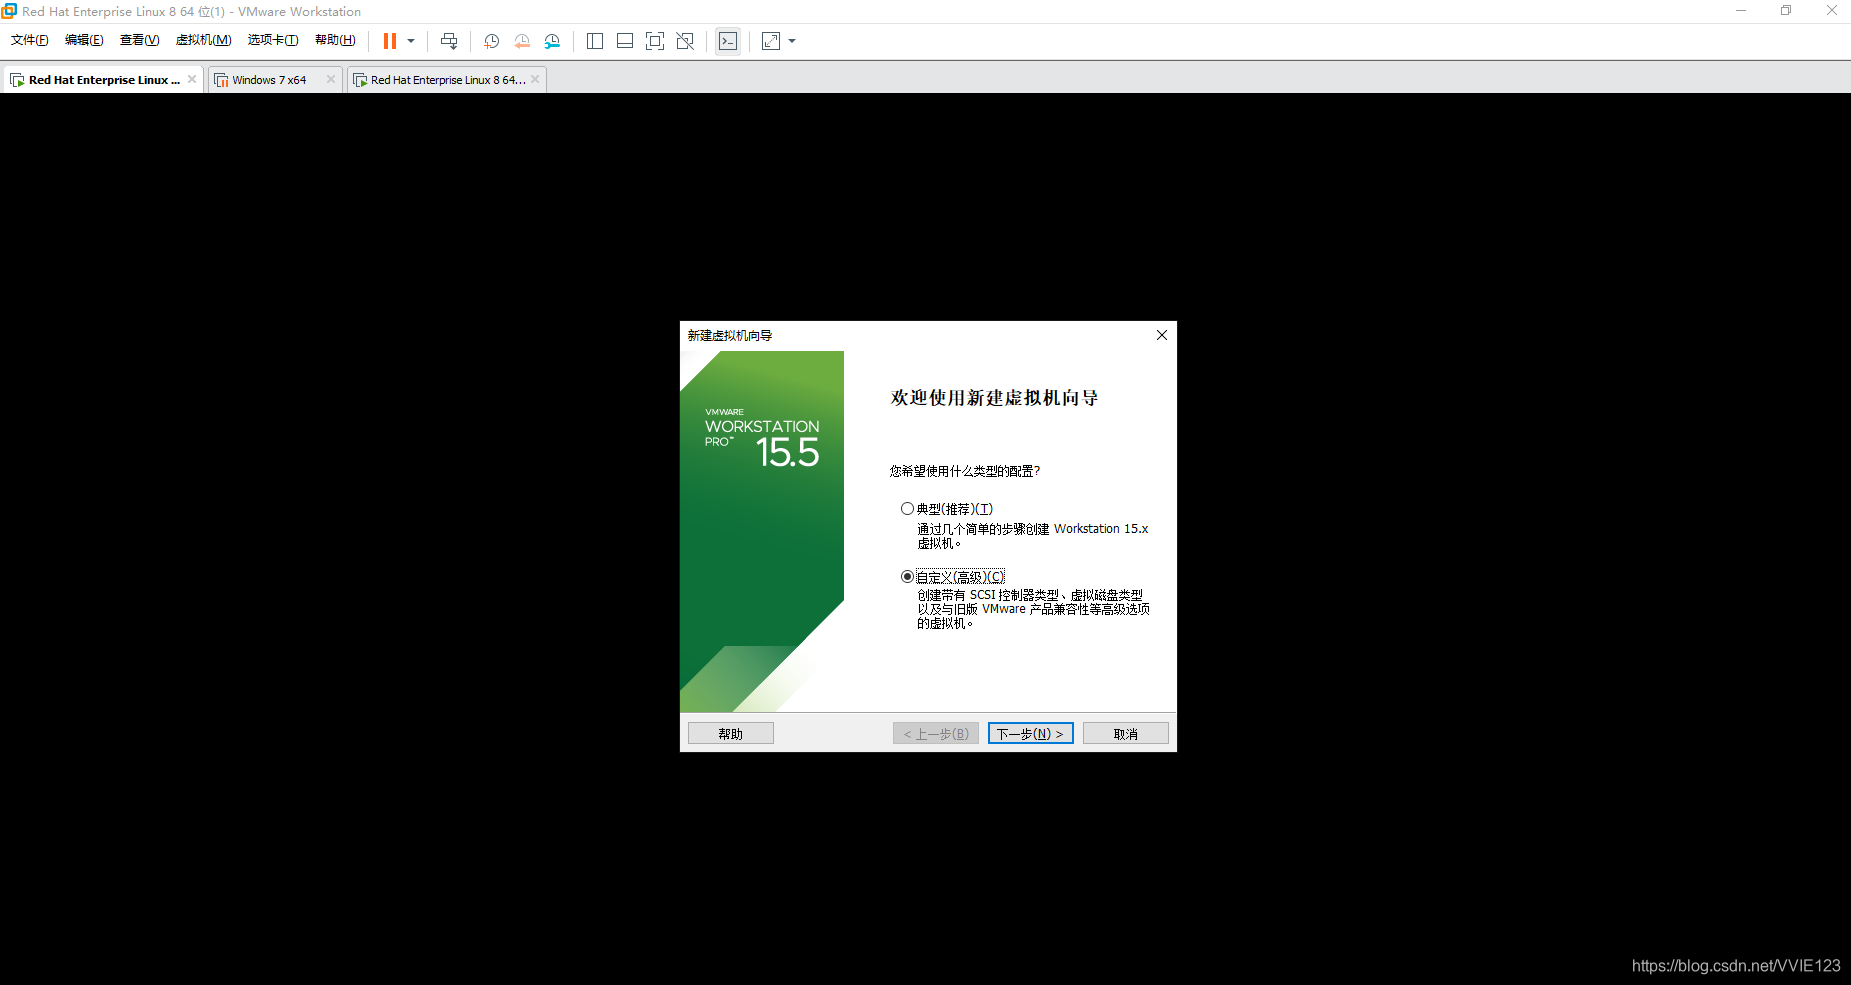1851x985 pixels.
Task: Open the snapshot manager icon
Action: pos(552,41)
